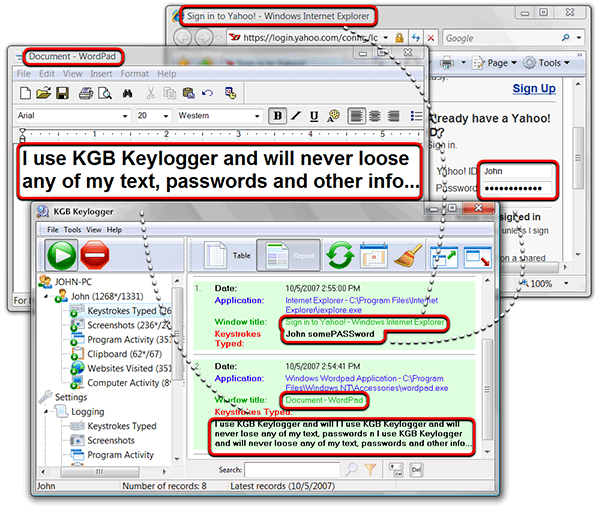Start monitoring with the green play button

(x=61, y=255)
